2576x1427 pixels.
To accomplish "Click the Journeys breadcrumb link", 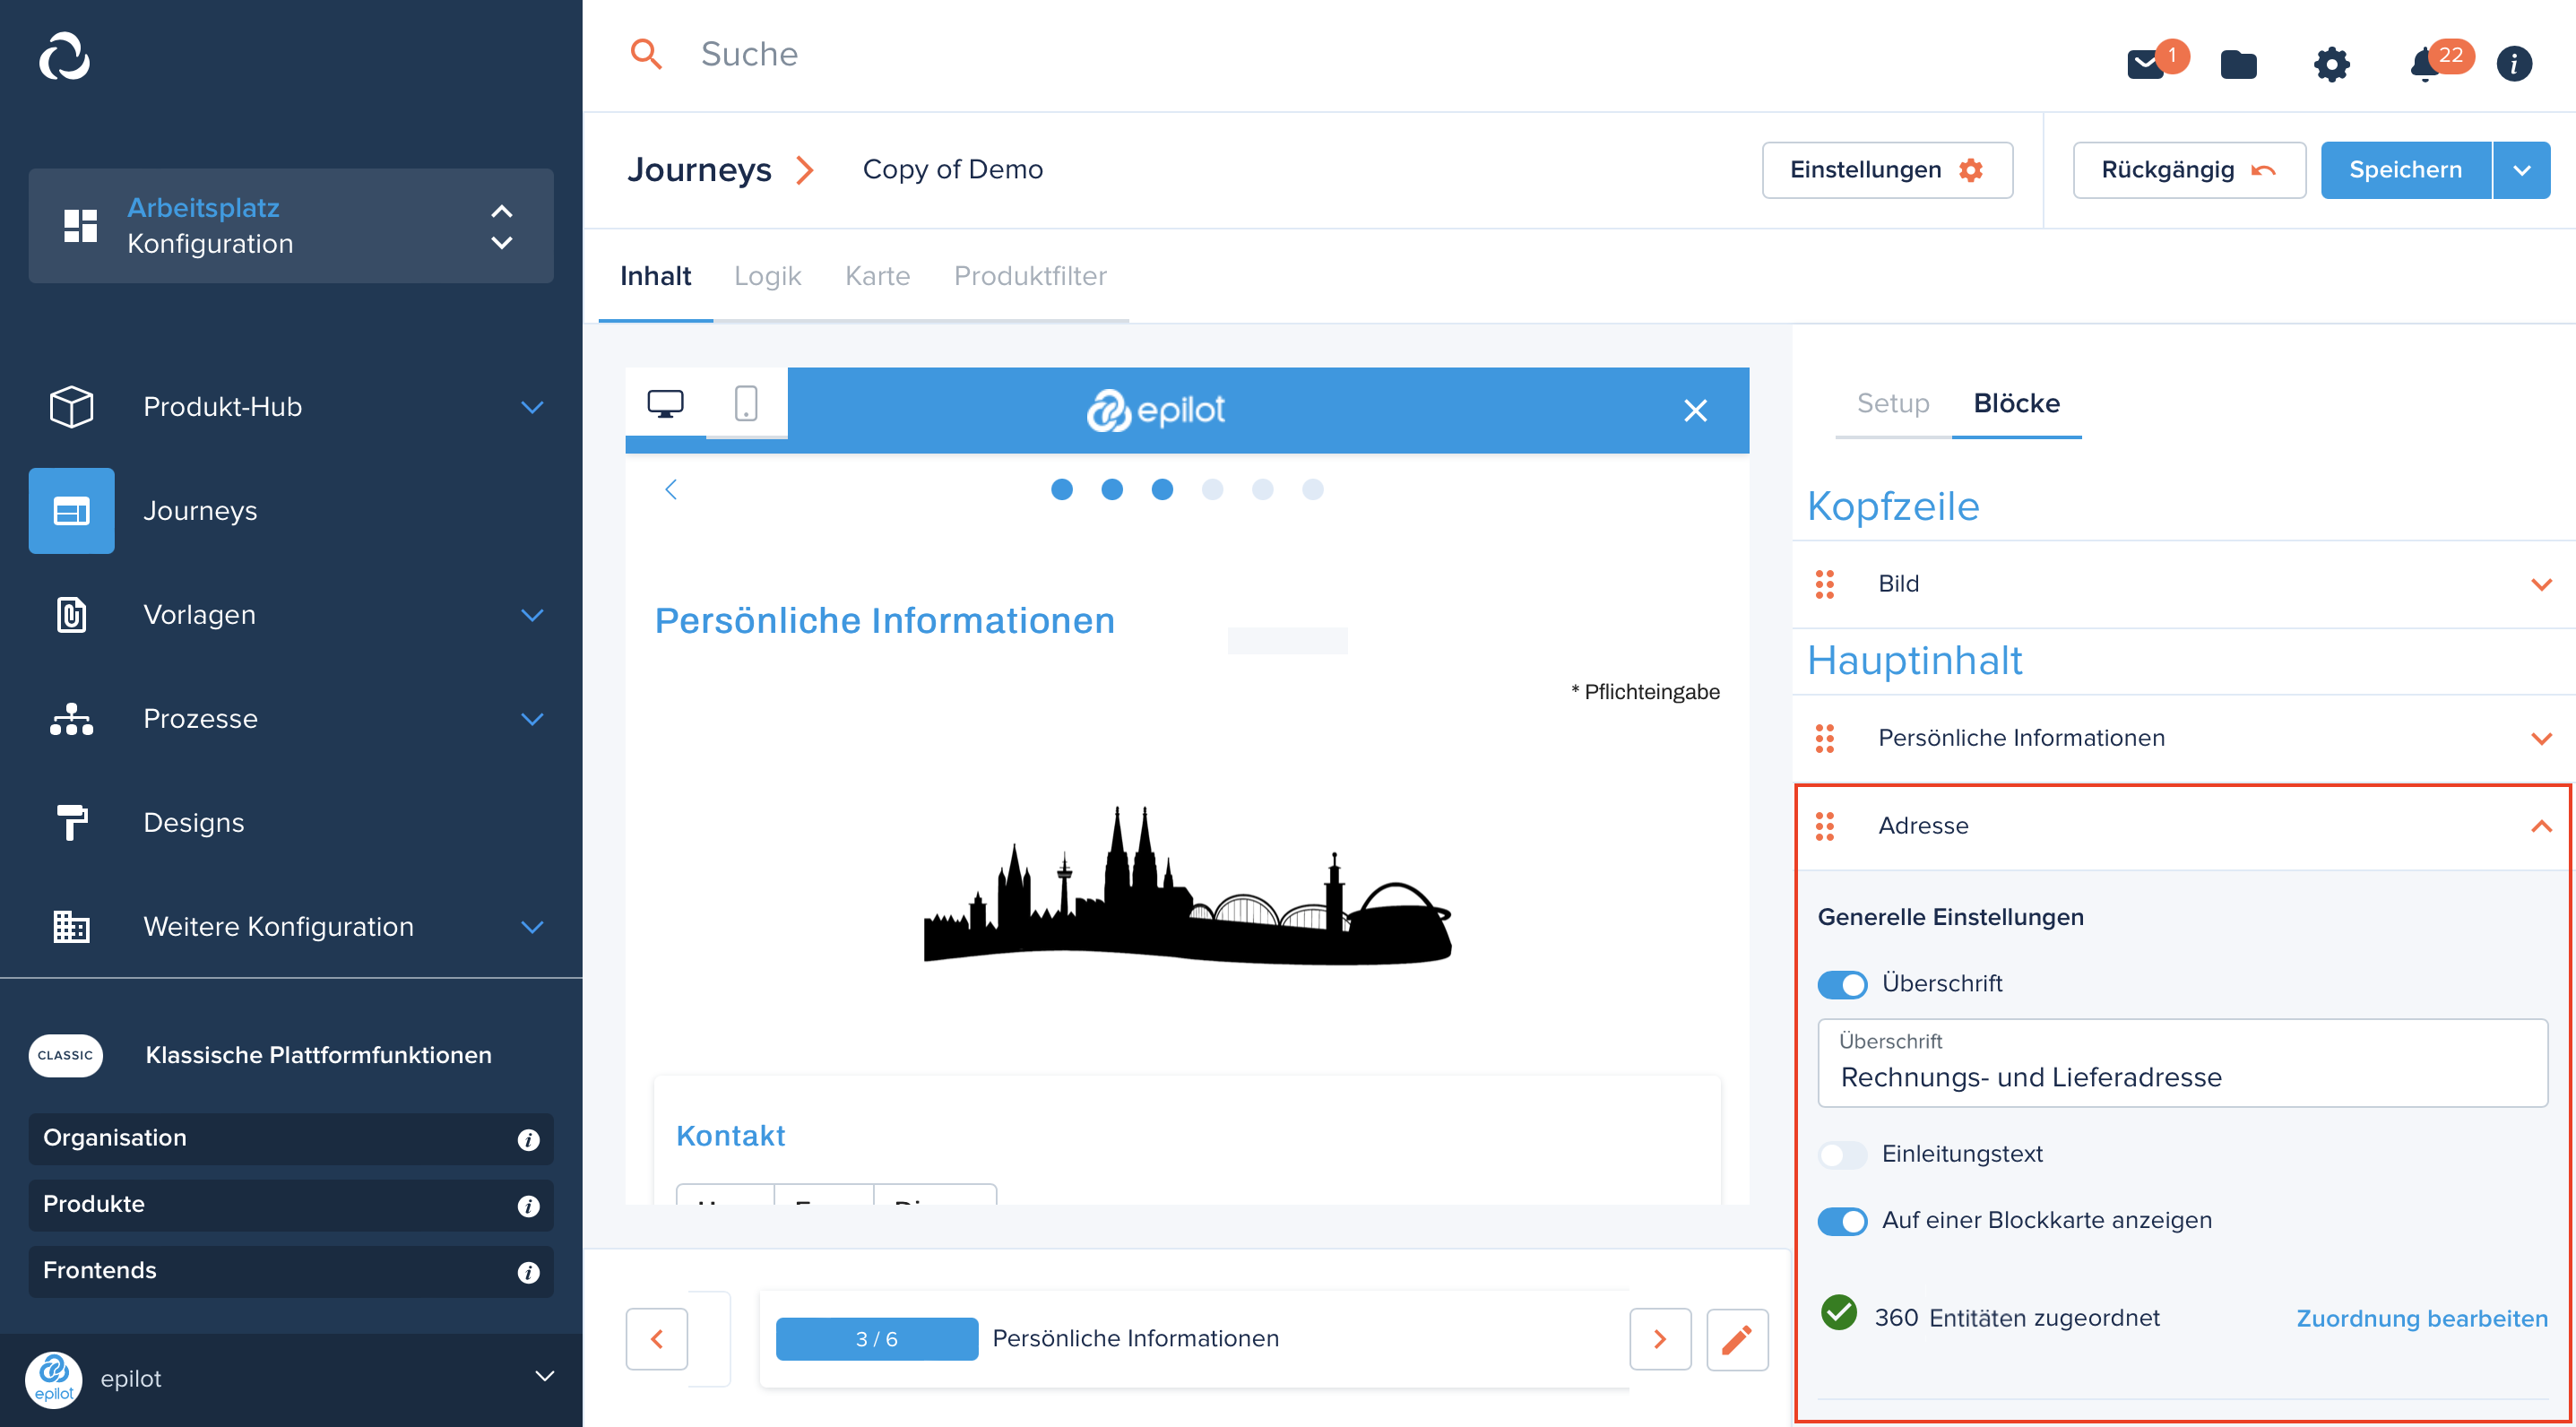I will click(x=699, y=170).
